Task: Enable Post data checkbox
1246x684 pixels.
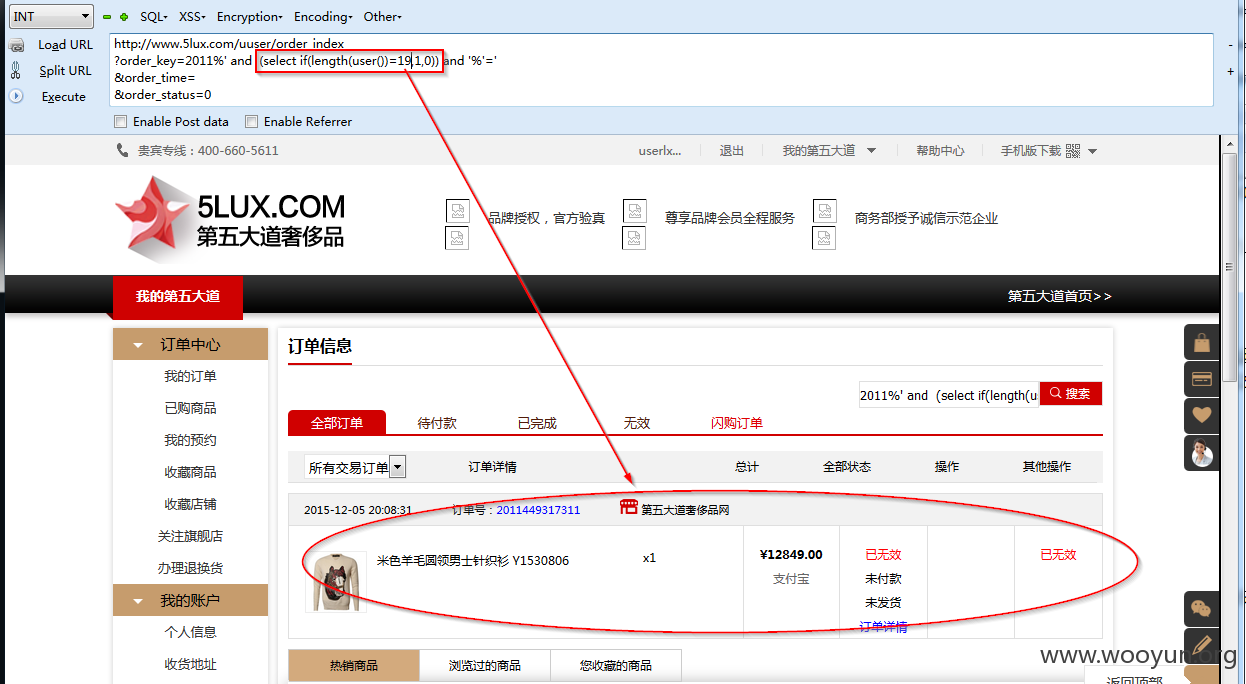Action: 121,122
